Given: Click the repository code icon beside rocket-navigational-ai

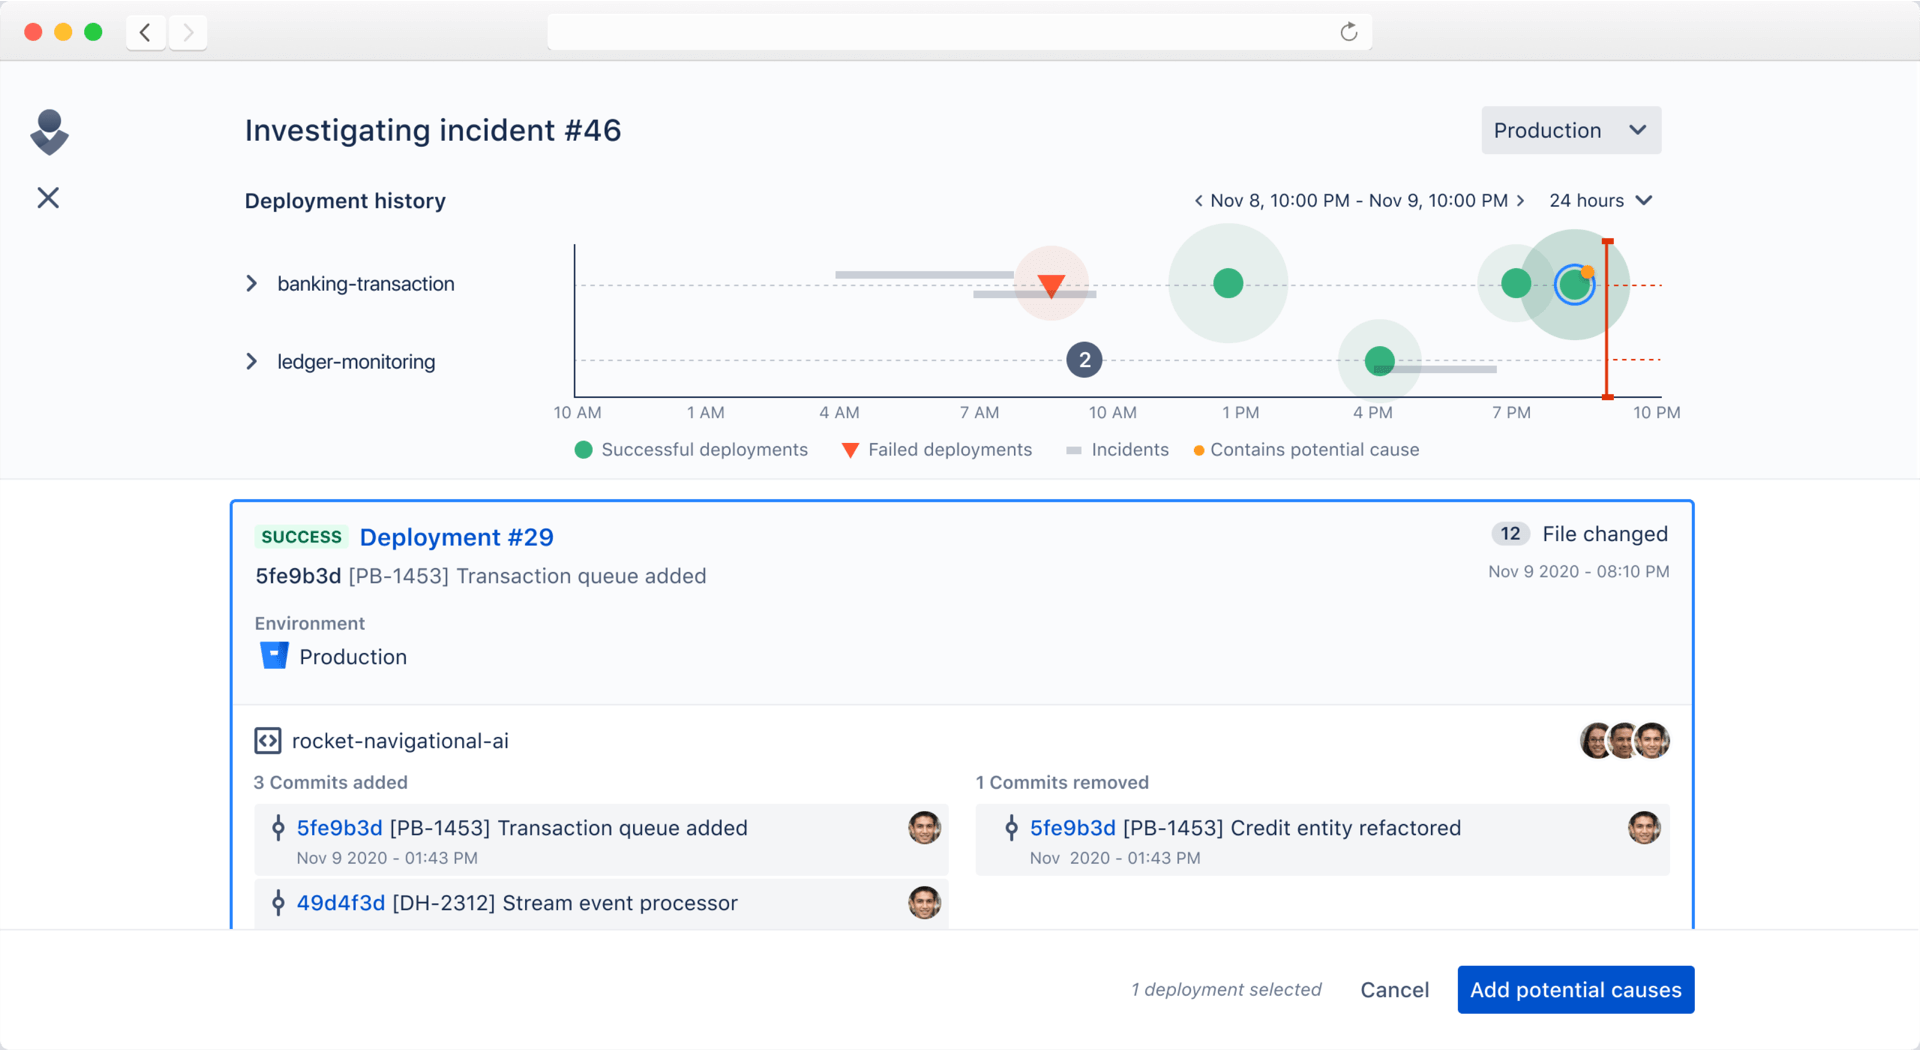Looking at the screenshot, I should pos(267,741).
